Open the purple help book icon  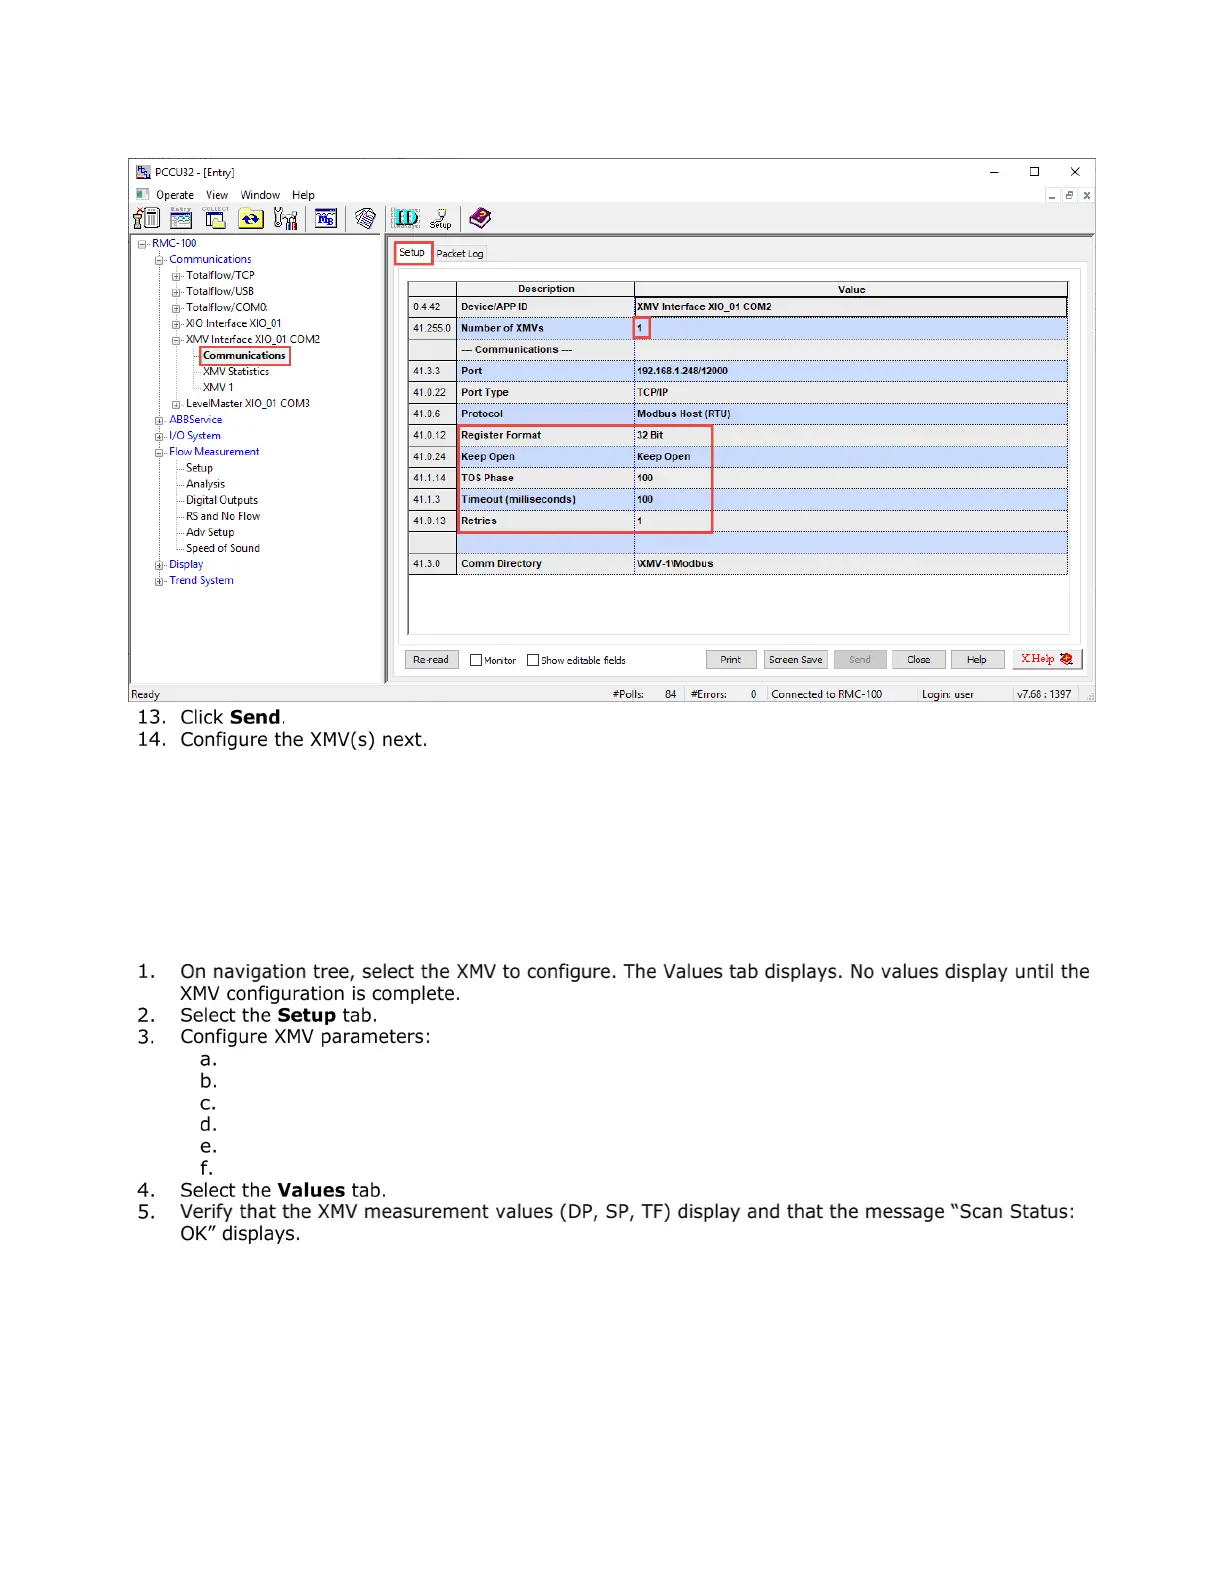[480, 218]
